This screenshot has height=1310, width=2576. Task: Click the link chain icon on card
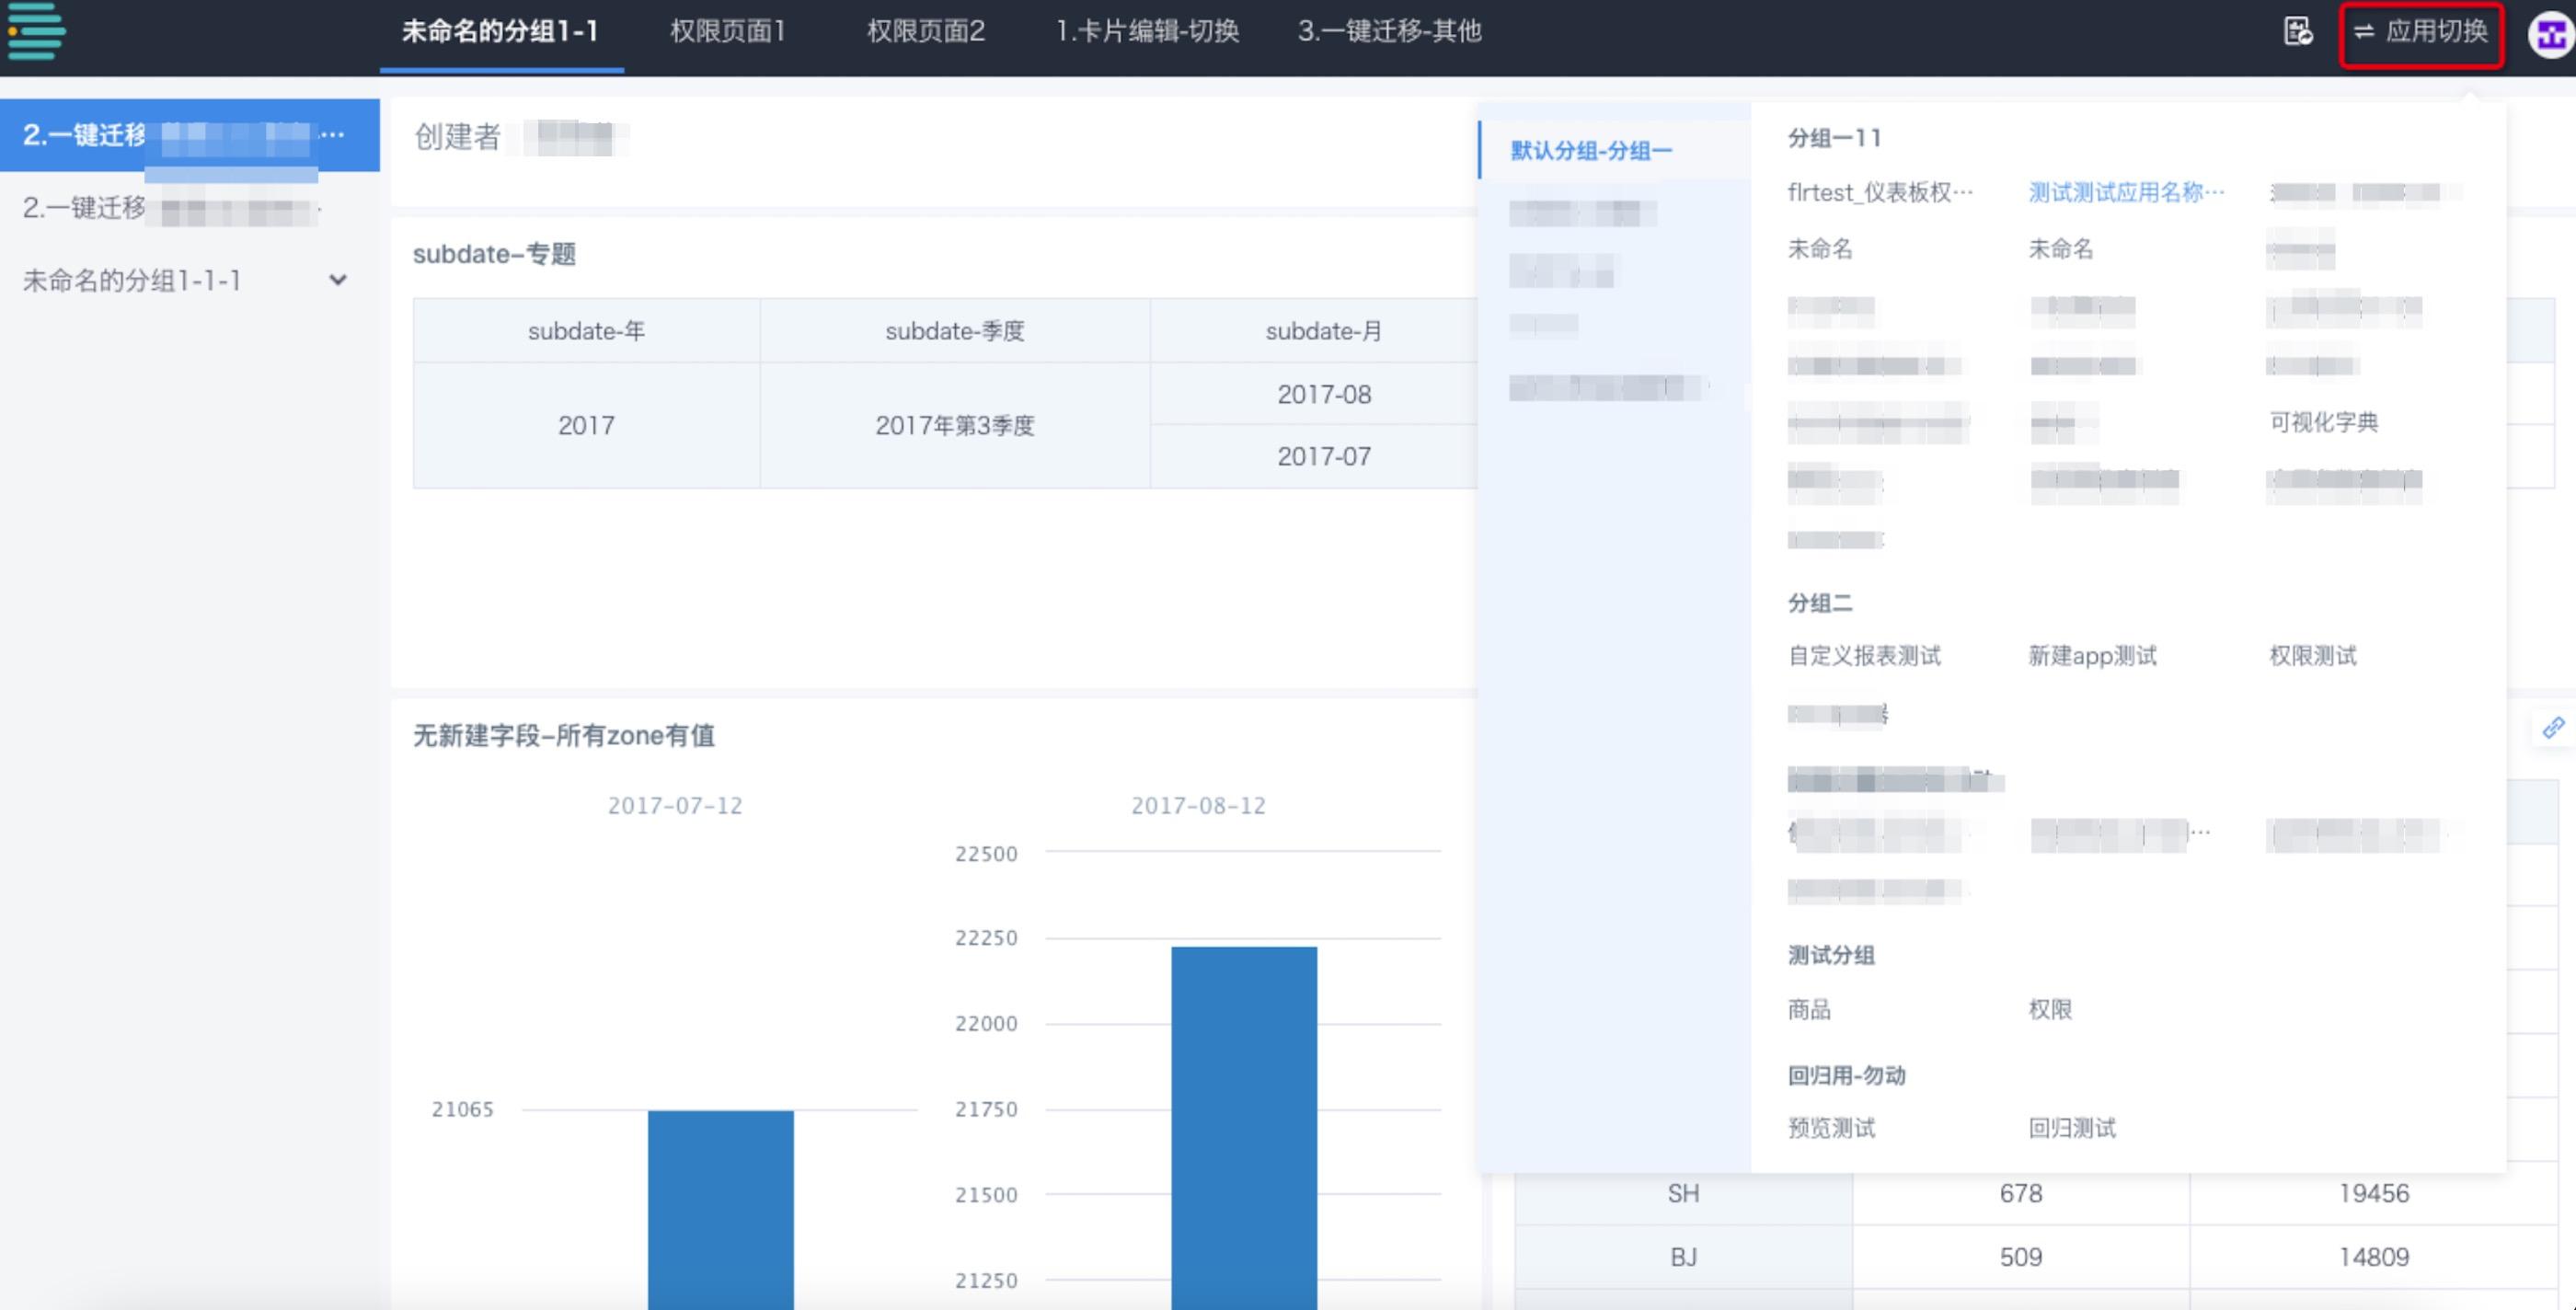point(2553,727)
